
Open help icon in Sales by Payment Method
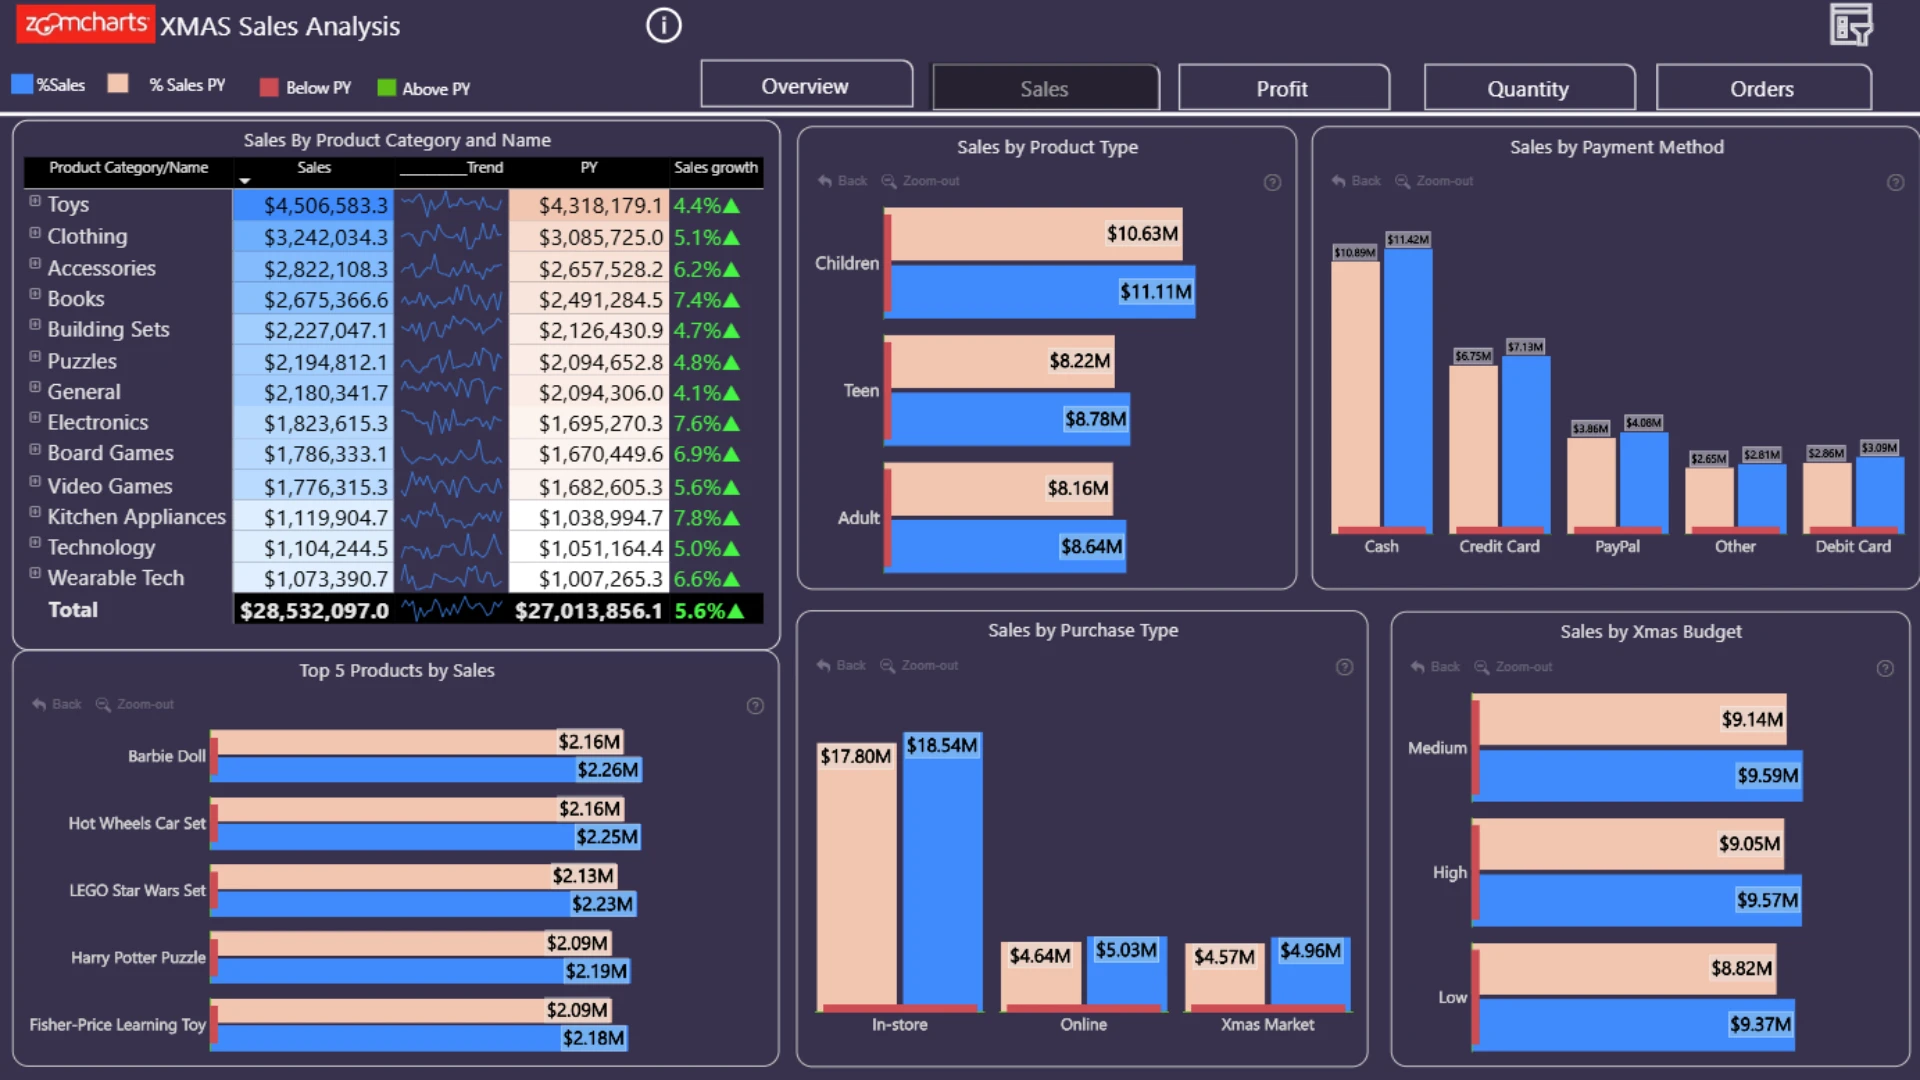point(1895,182)
